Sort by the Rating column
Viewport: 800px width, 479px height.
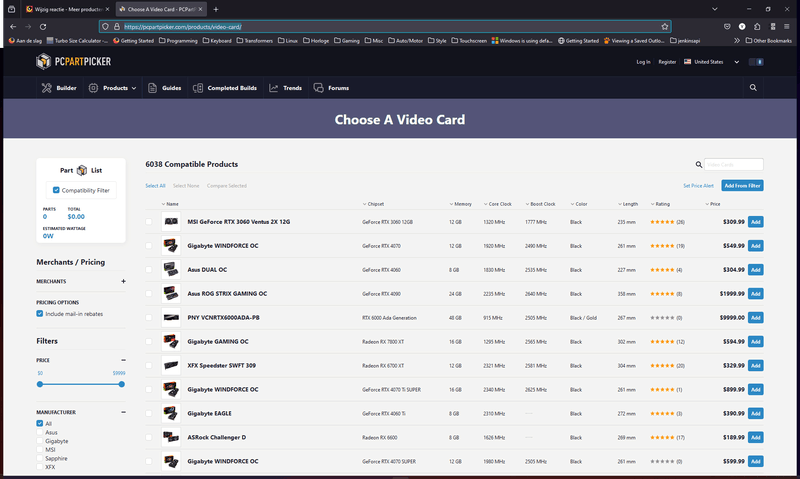[x=660, y=204]
